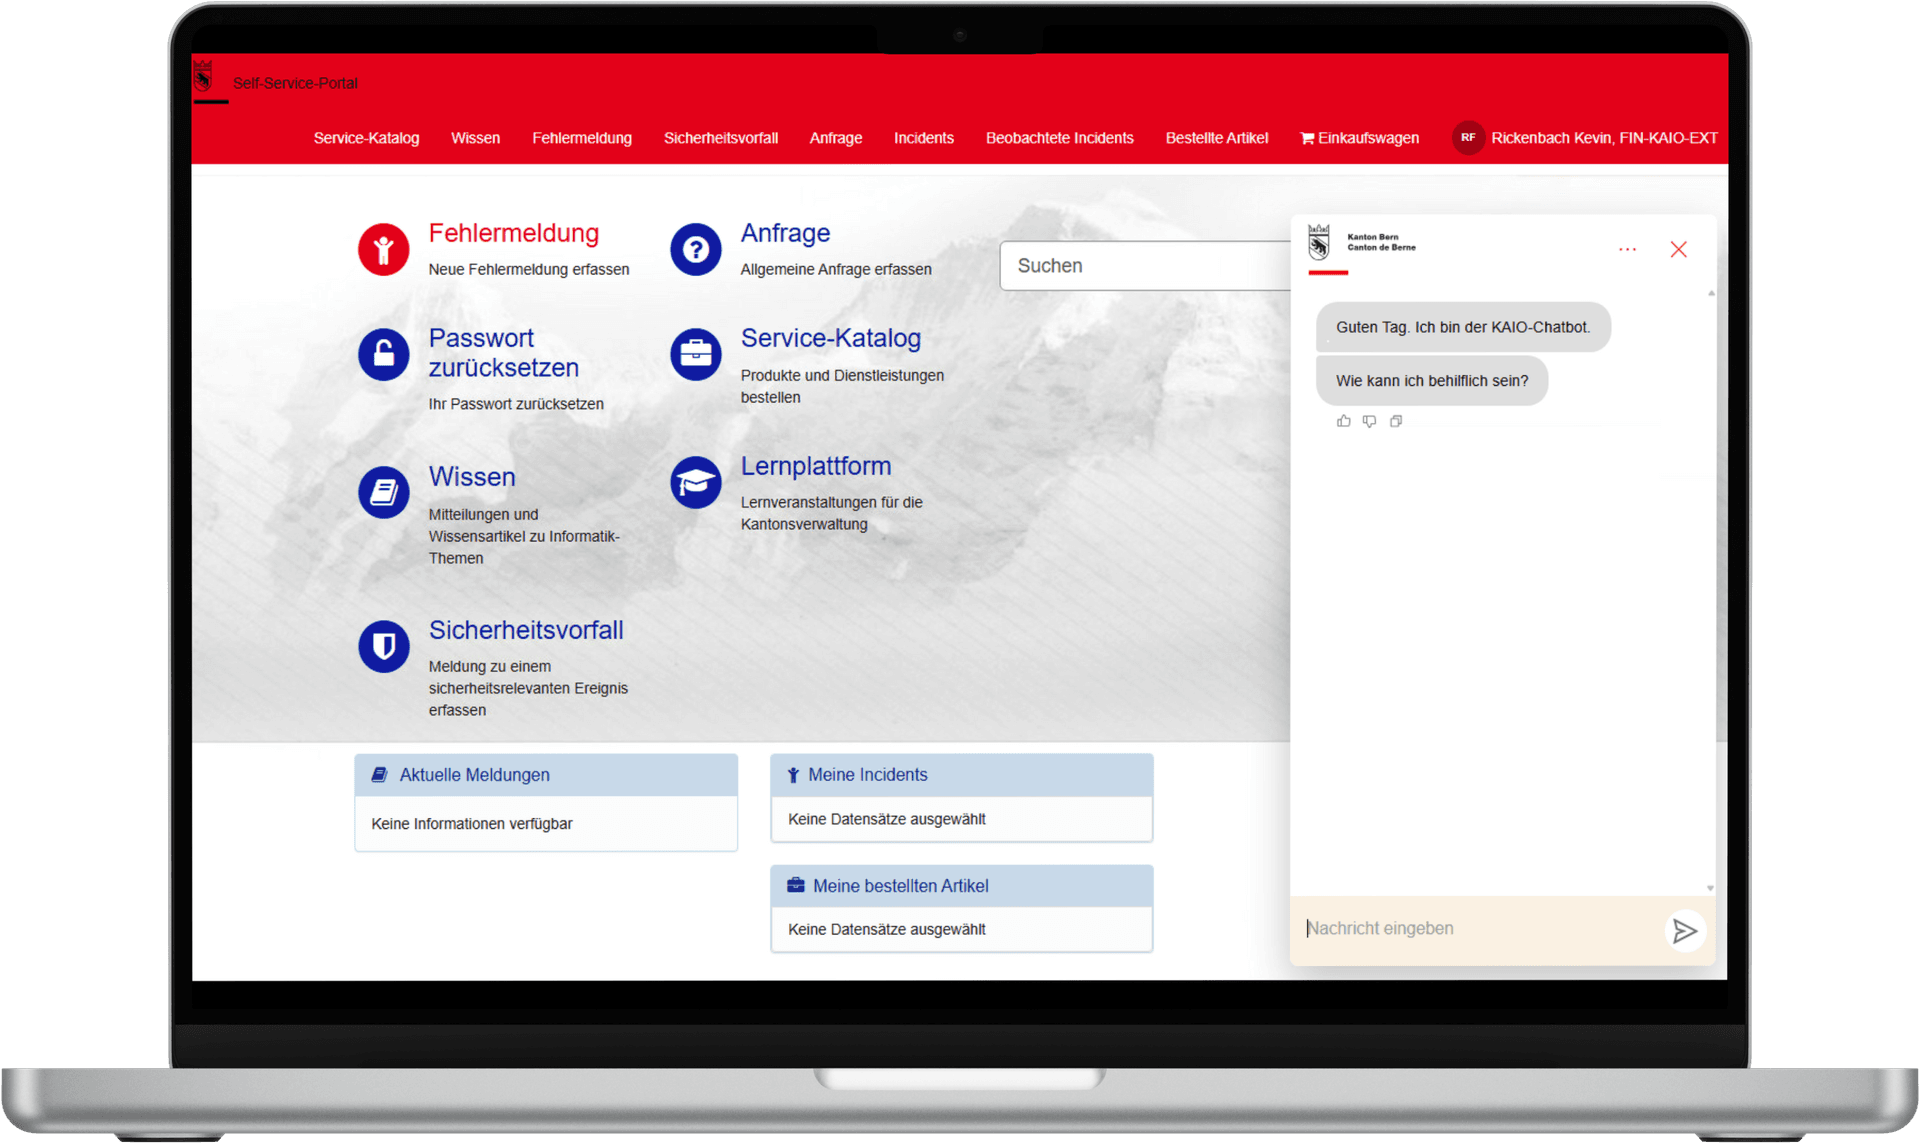Like the chatbot reply with thumbs up
The height and width of the screenshot is (1143, 1920).
tap(1343, 421)
